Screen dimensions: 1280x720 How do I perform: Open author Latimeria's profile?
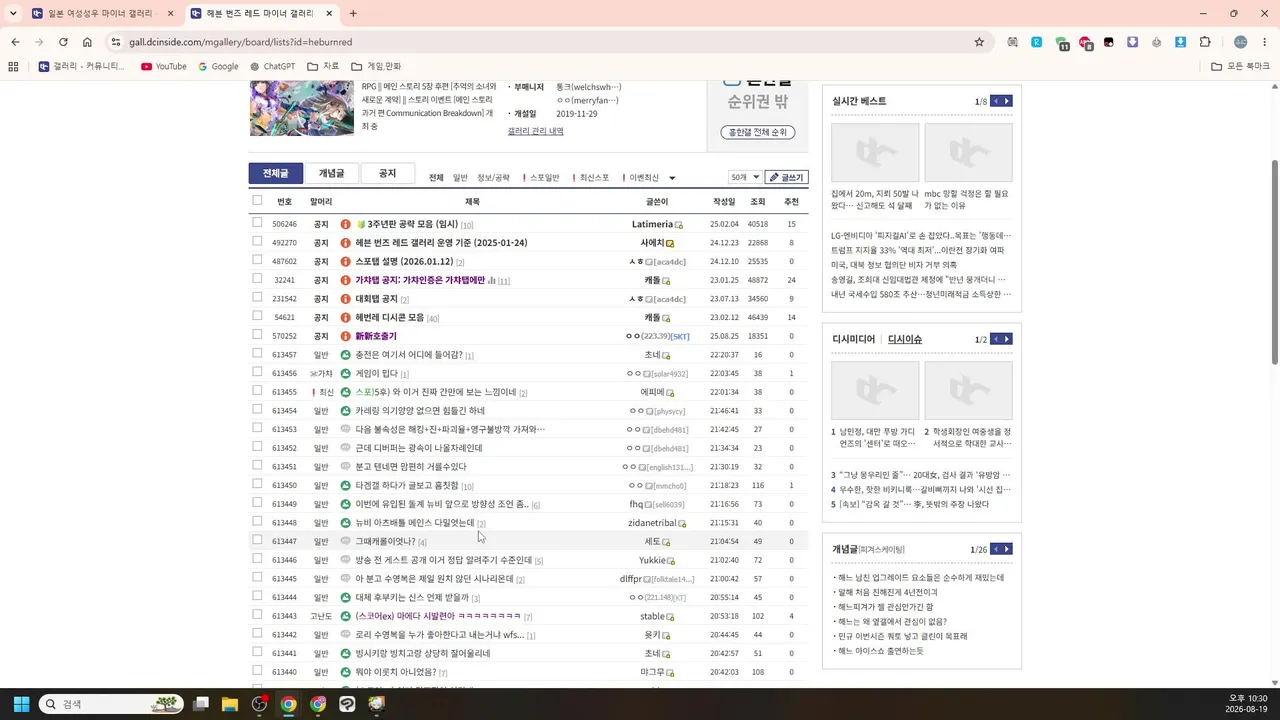(x=652, y=224)
